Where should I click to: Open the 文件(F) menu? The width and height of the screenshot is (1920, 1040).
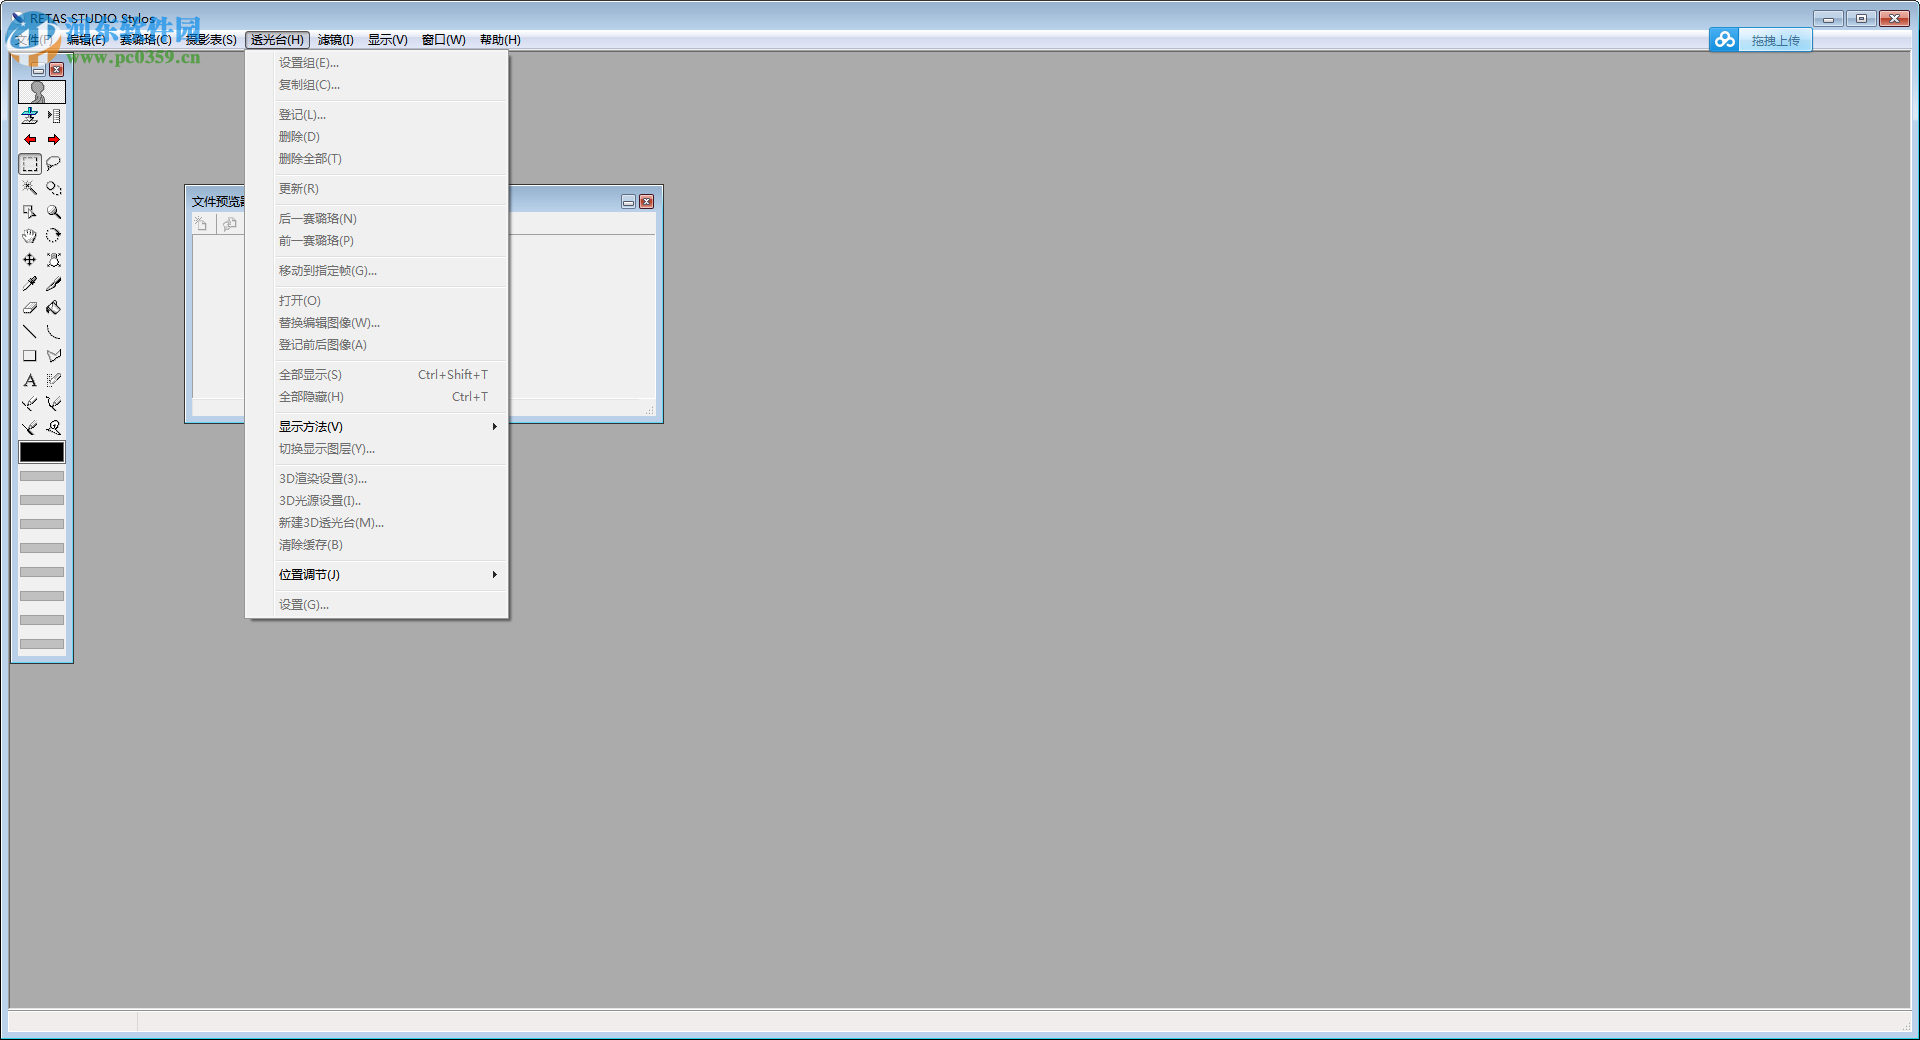(x=33, y=40)
